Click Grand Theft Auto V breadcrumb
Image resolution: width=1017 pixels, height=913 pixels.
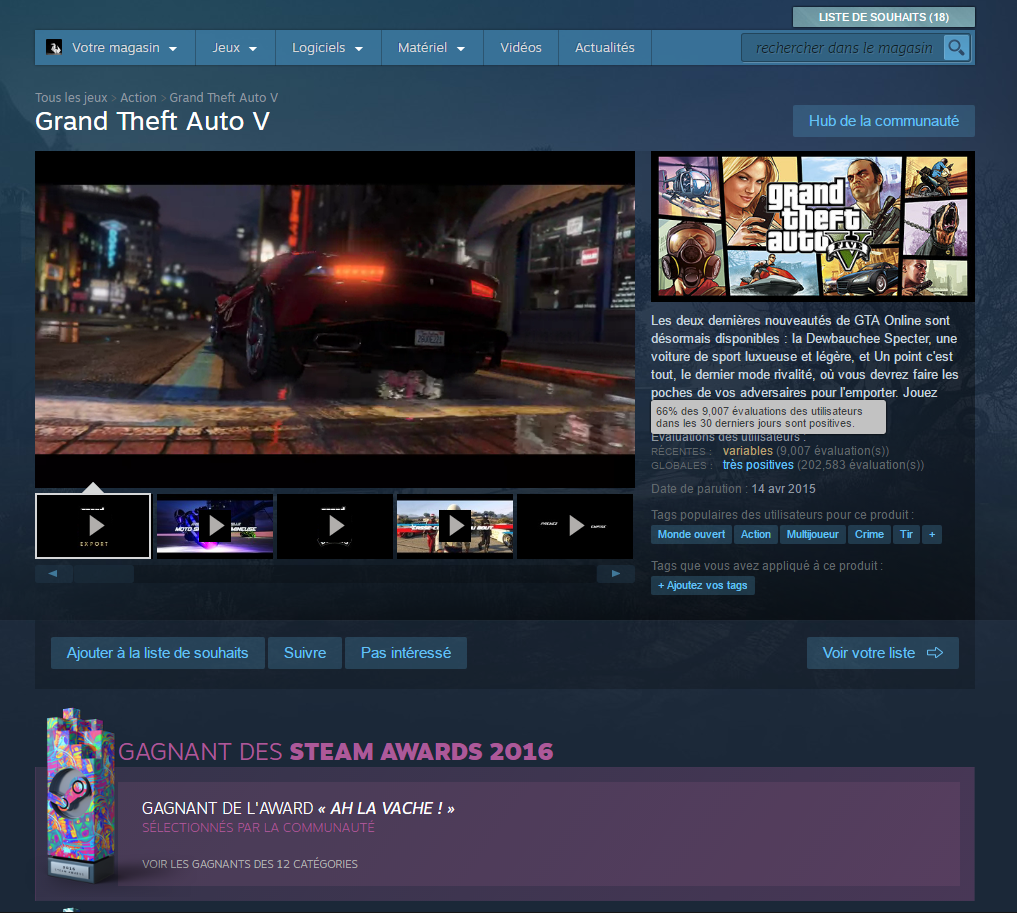coord(224,97)
